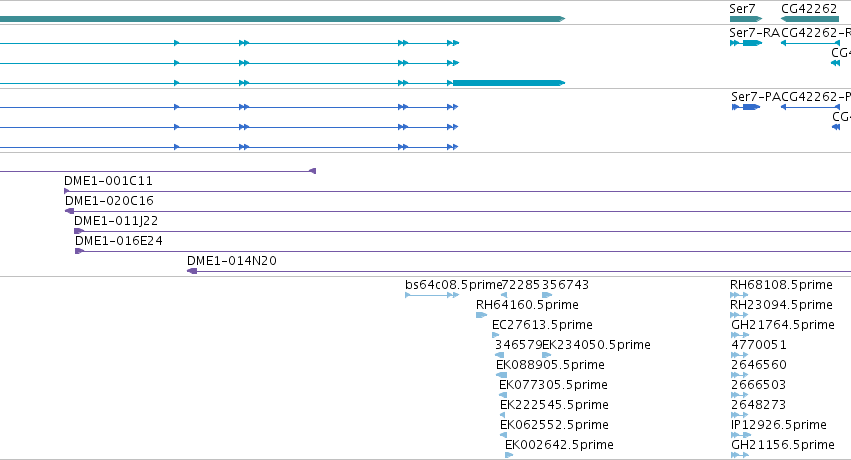Screen dimensions: 851x460
Task: Select BAC clone DME1-020C16
Action: tap(110, 201)
